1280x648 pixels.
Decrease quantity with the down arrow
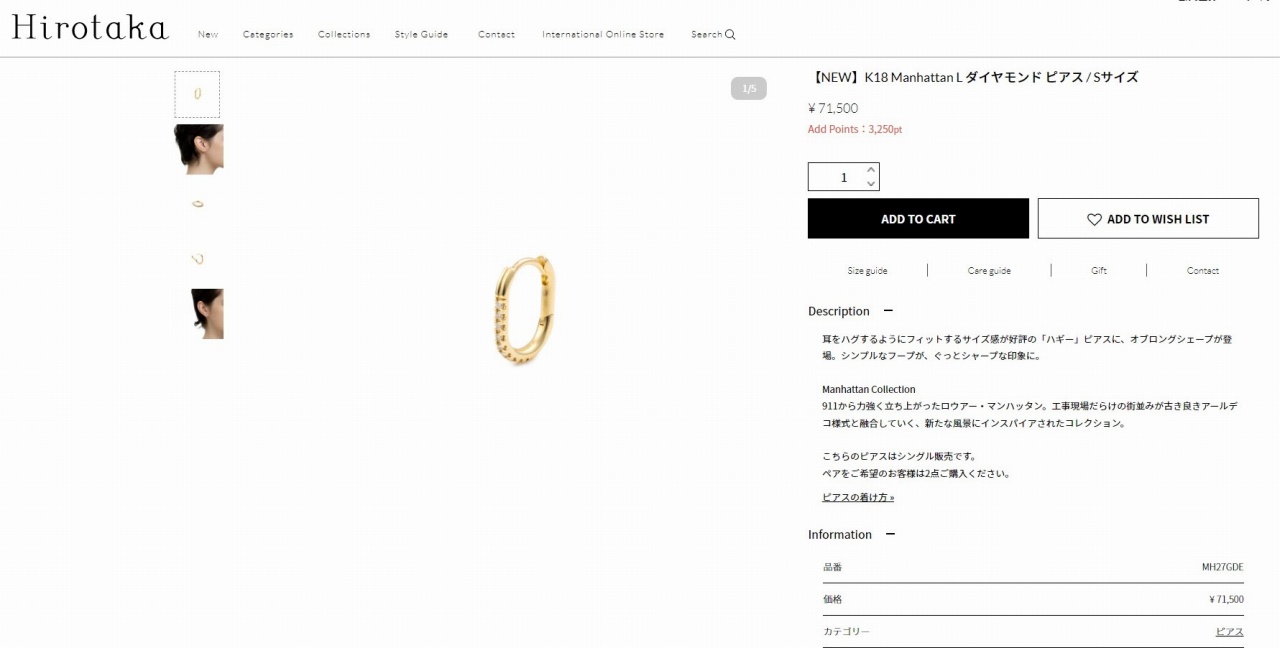pyautogui.click(x=870, y=184)
